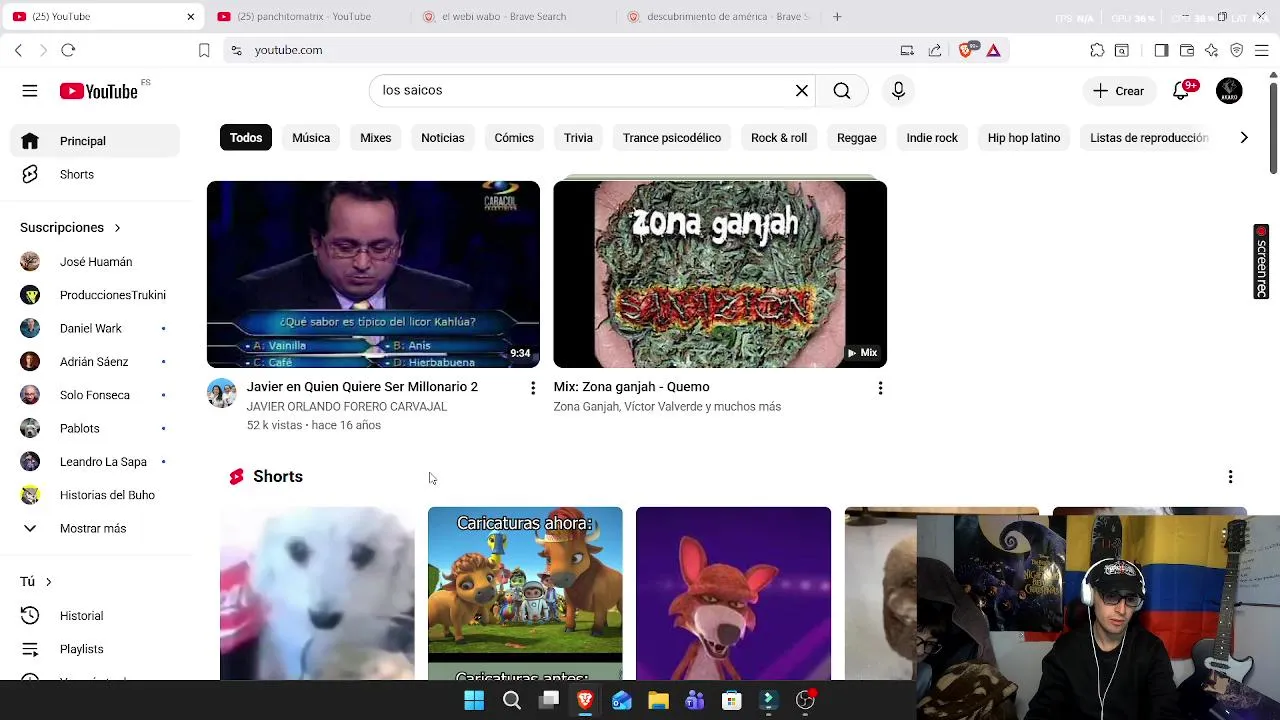Open Shorts shelf more options menu
The height and width of the screenshot is (720, 1280).
pos(1230,477)
